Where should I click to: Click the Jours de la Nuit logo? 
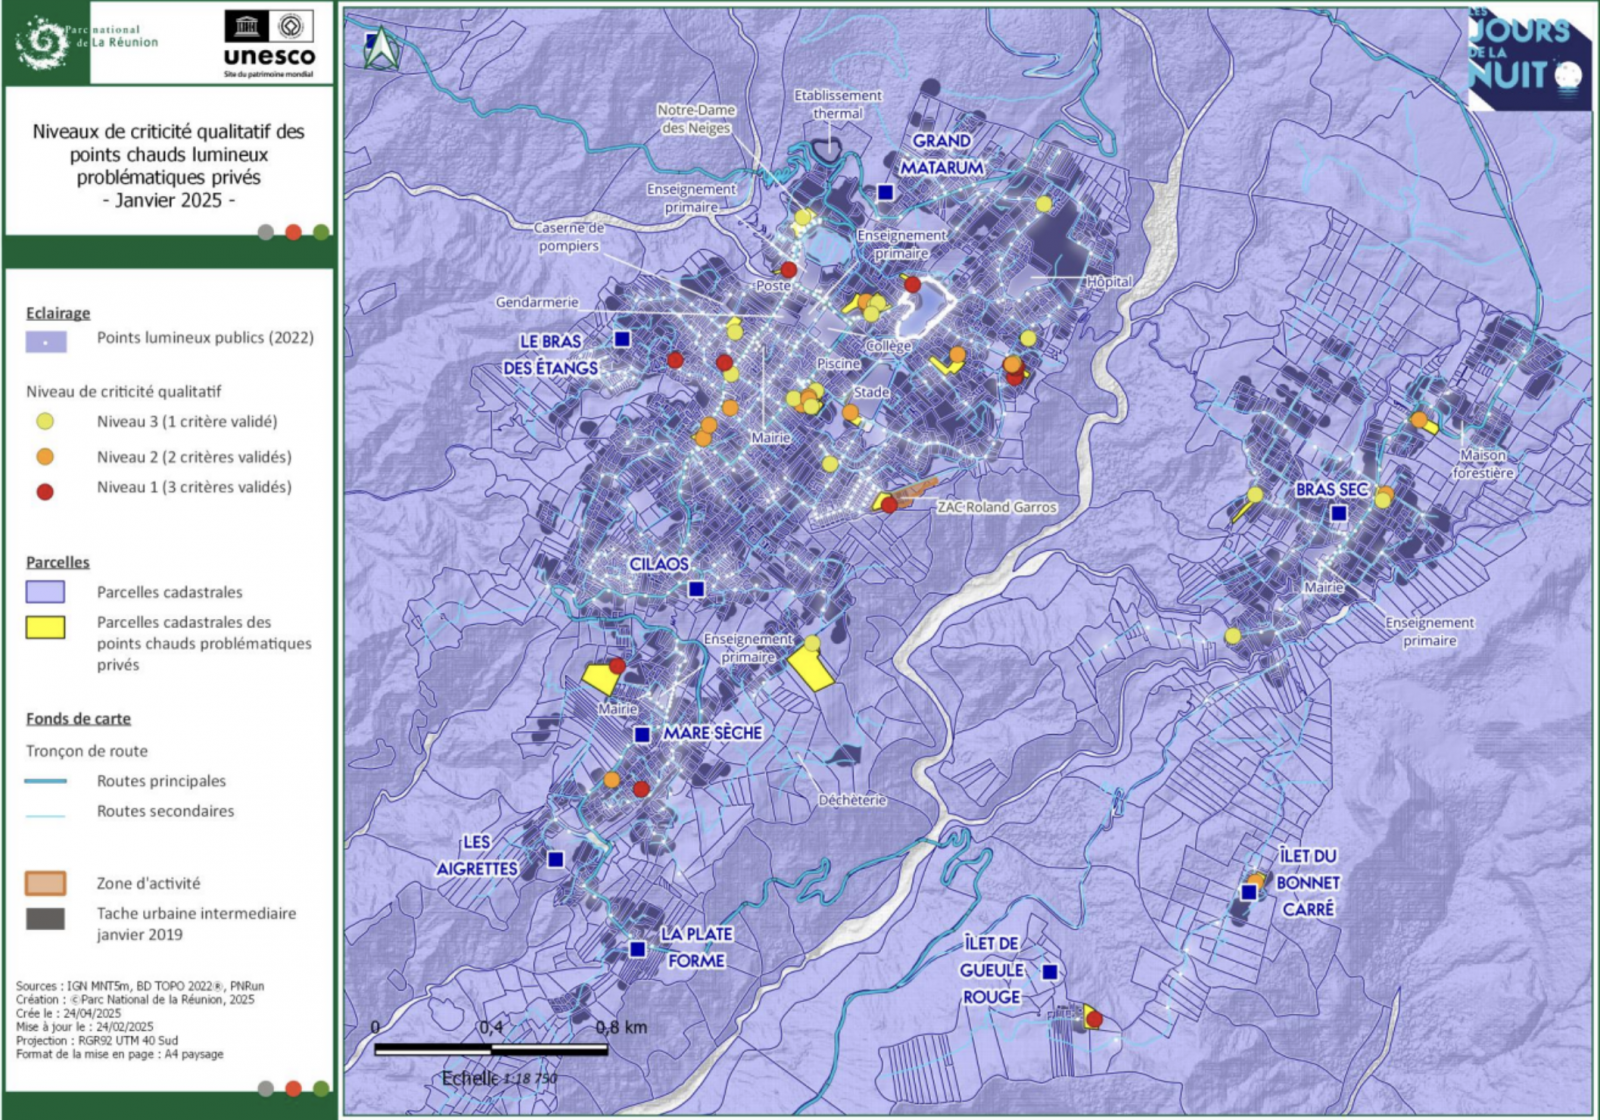(1528, 58)
